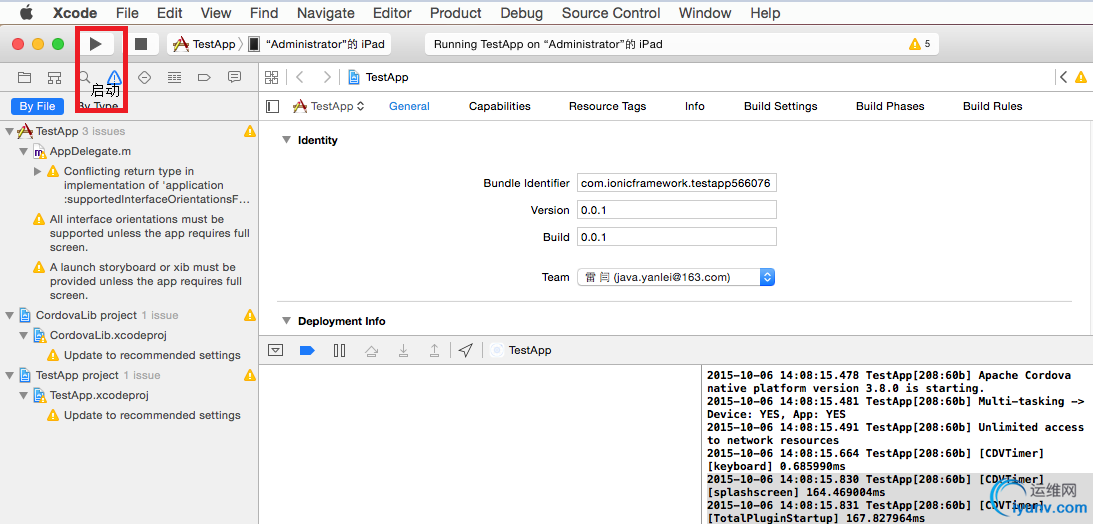Viewport: 1093px width, 524px height.
Task: Click the Bundle Identifier field
Action: pos(676,183)
